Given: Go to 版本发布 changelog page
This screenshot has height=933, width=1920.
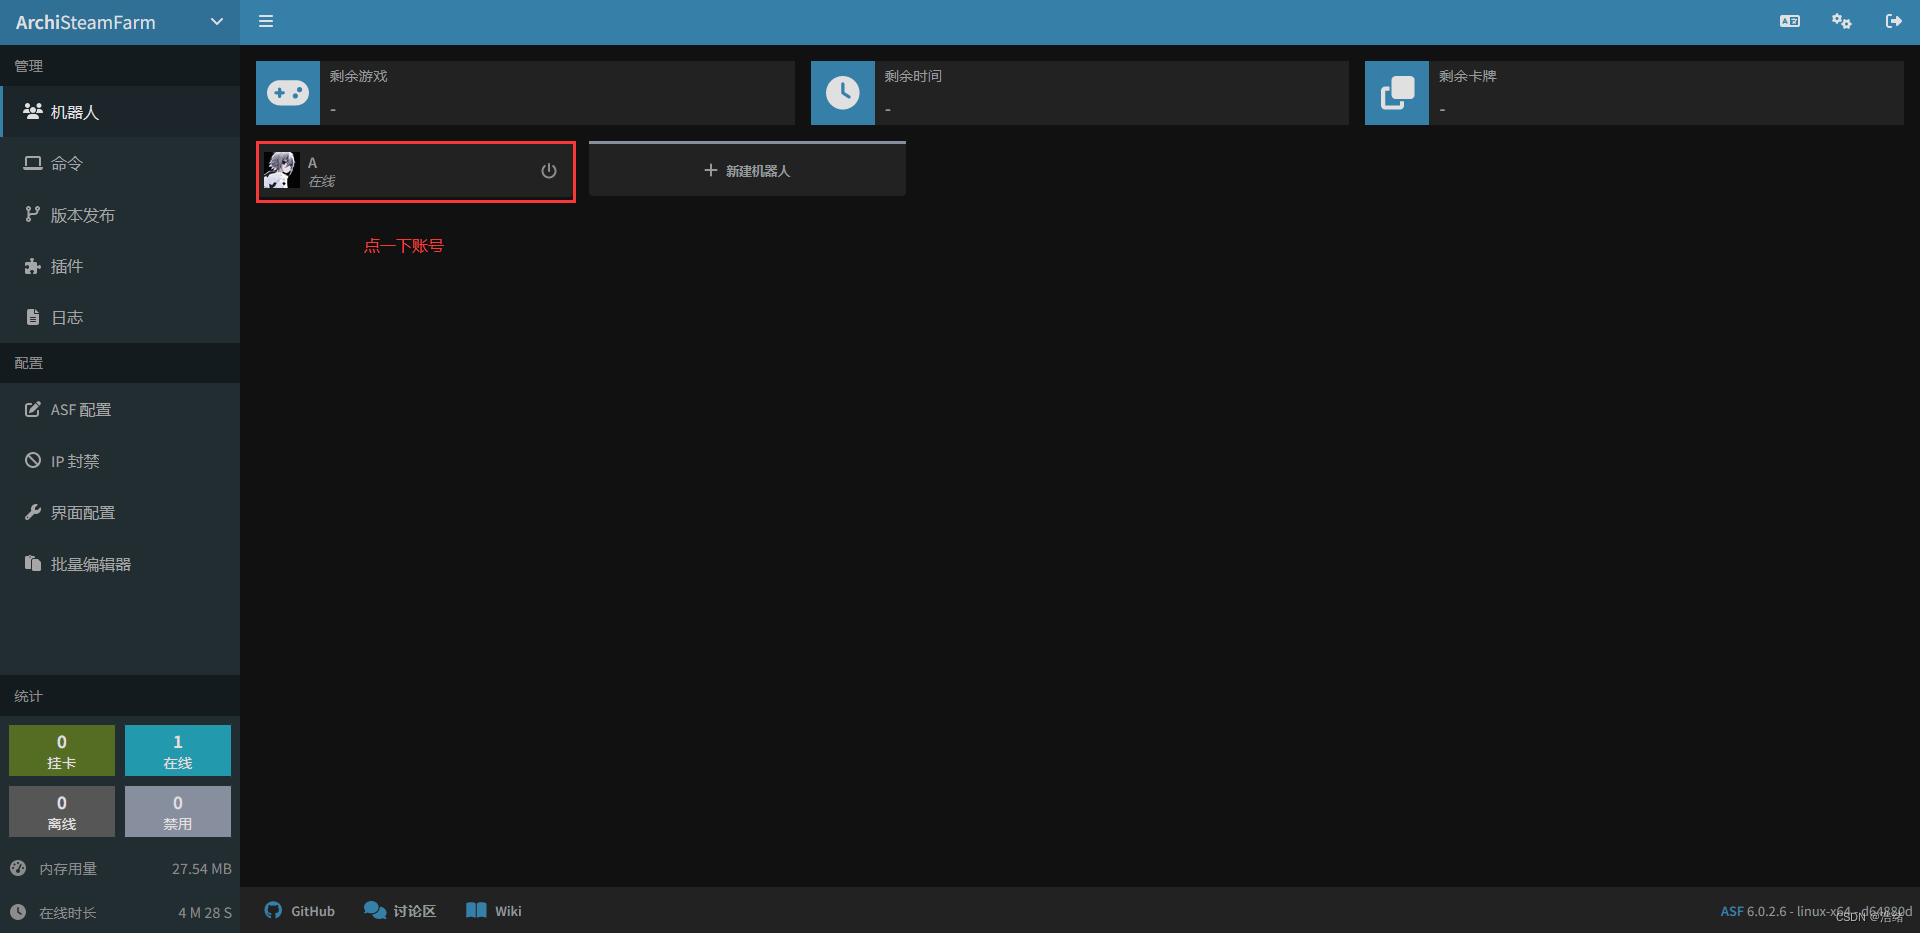Looking at the screenshot, I should pyautogui.click(x=82, y=215).
